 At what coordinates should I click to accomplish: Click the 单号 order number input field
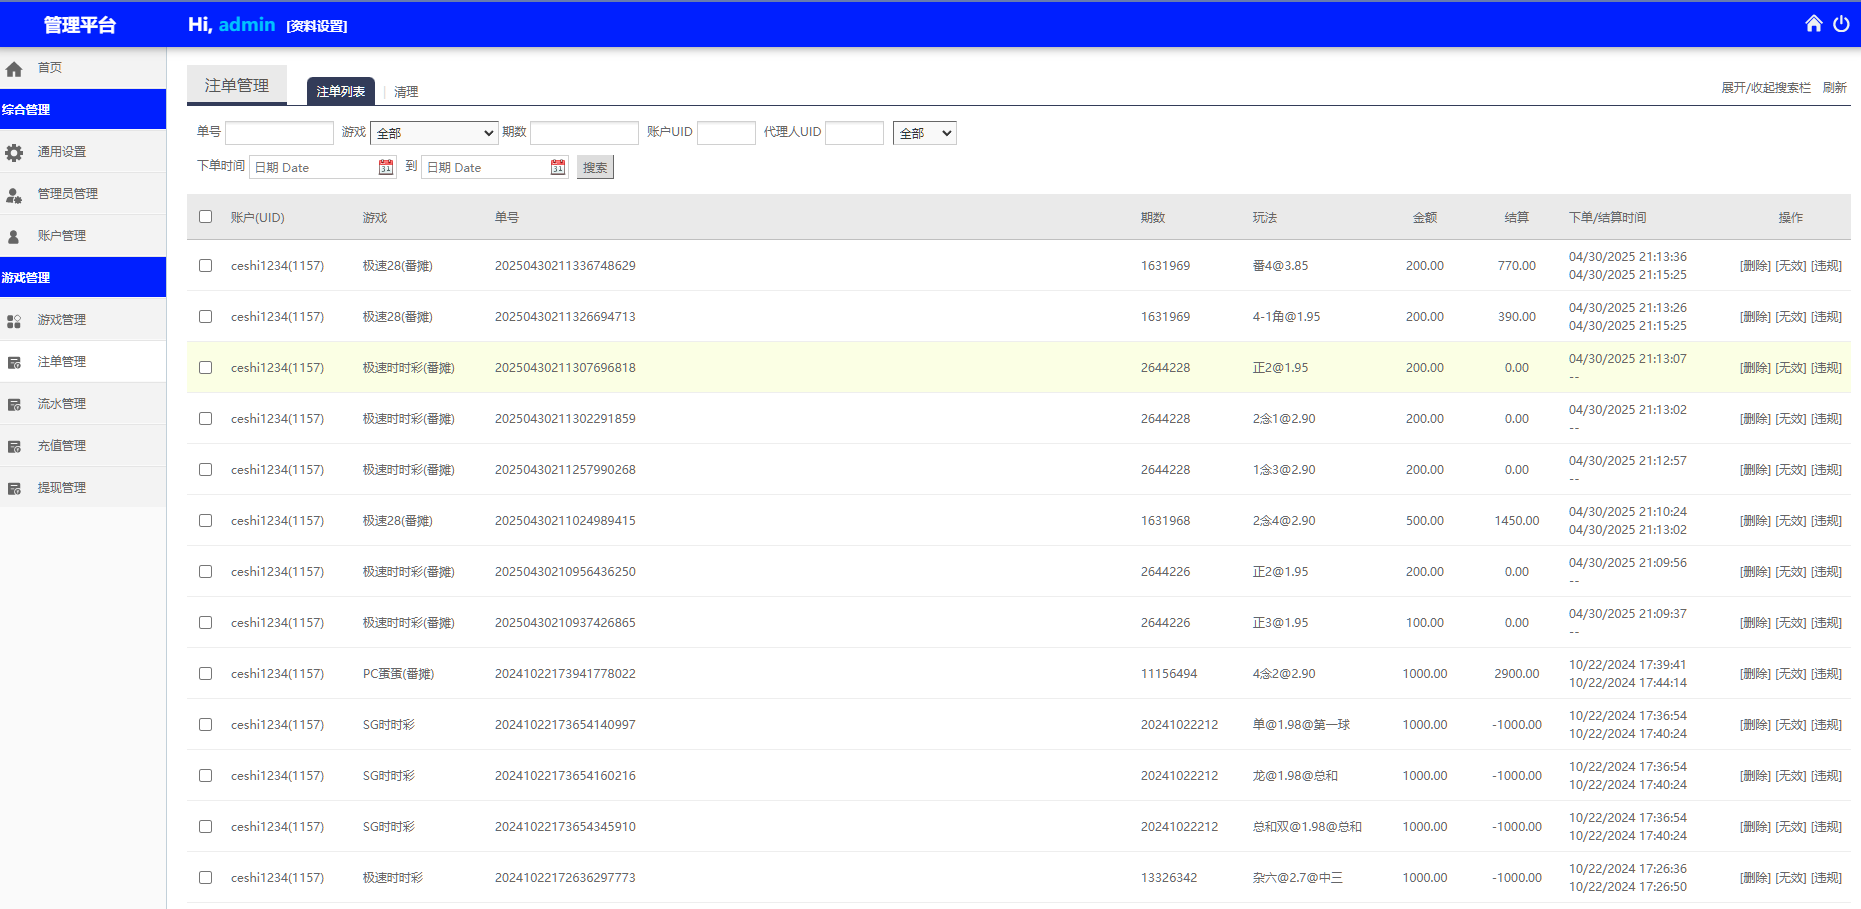[x=279, y=133]
